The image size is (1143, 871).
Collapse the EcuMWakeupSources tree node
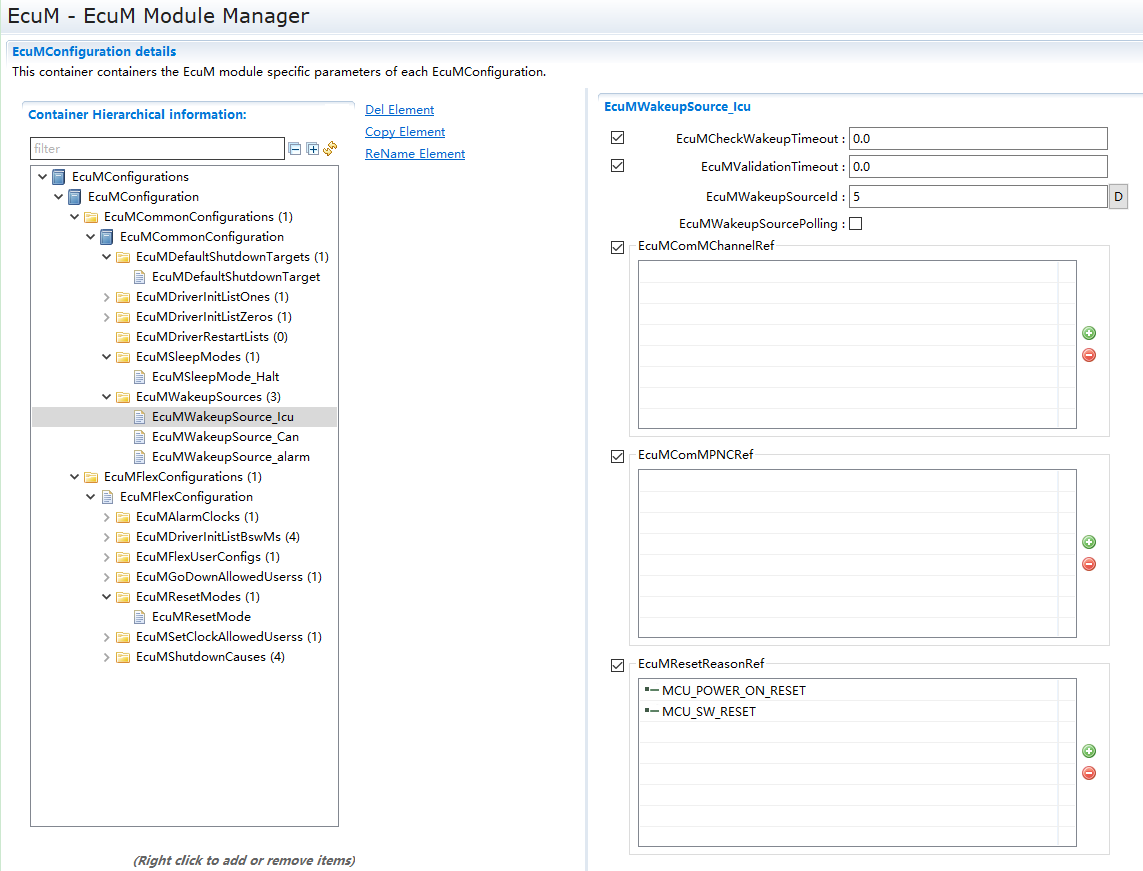pyautogui.click(x=107, y=397)
